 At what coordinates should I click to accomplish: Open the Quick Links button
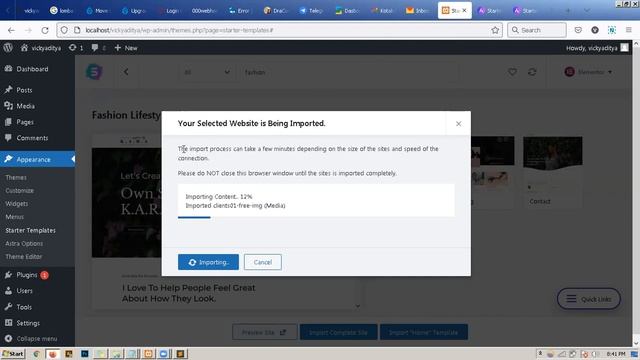pos(589,299)
